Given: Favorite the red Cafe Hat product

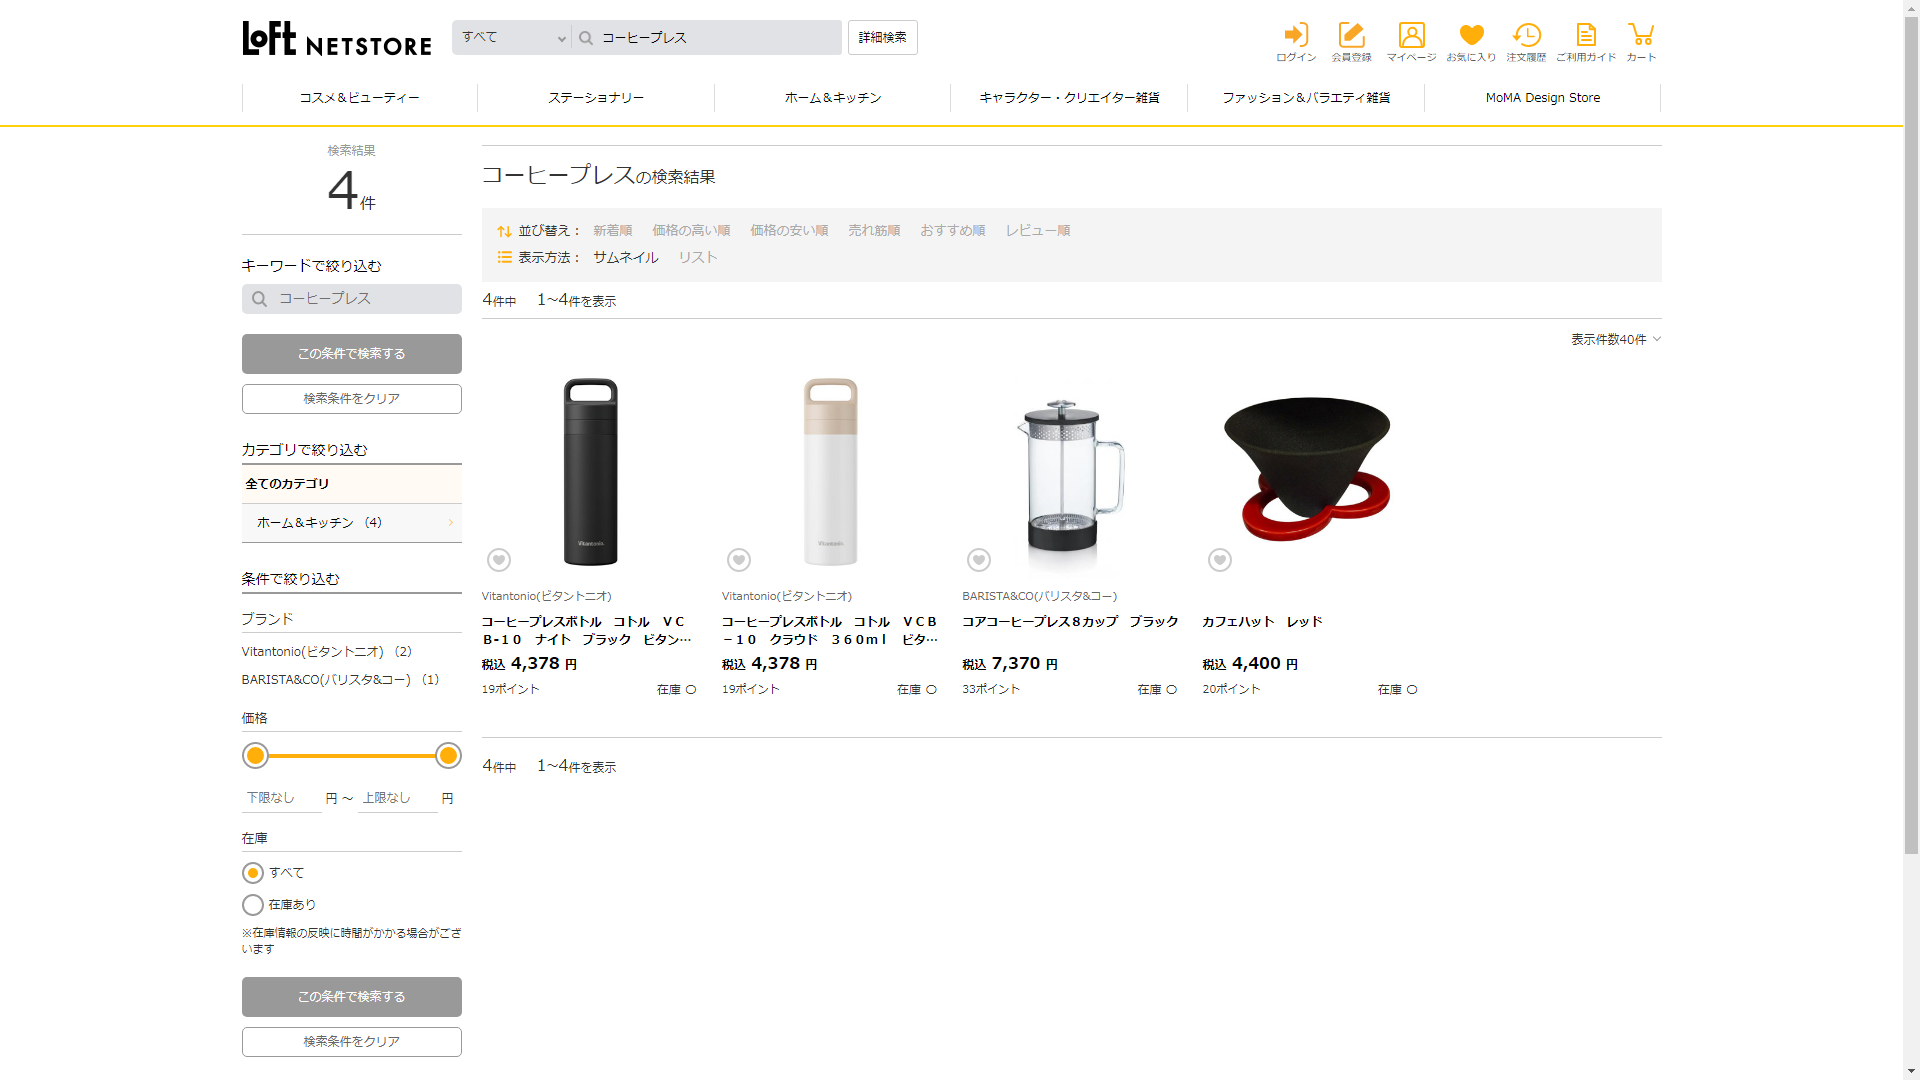Looking at the screenshot, I should [x=1219, y=560].
